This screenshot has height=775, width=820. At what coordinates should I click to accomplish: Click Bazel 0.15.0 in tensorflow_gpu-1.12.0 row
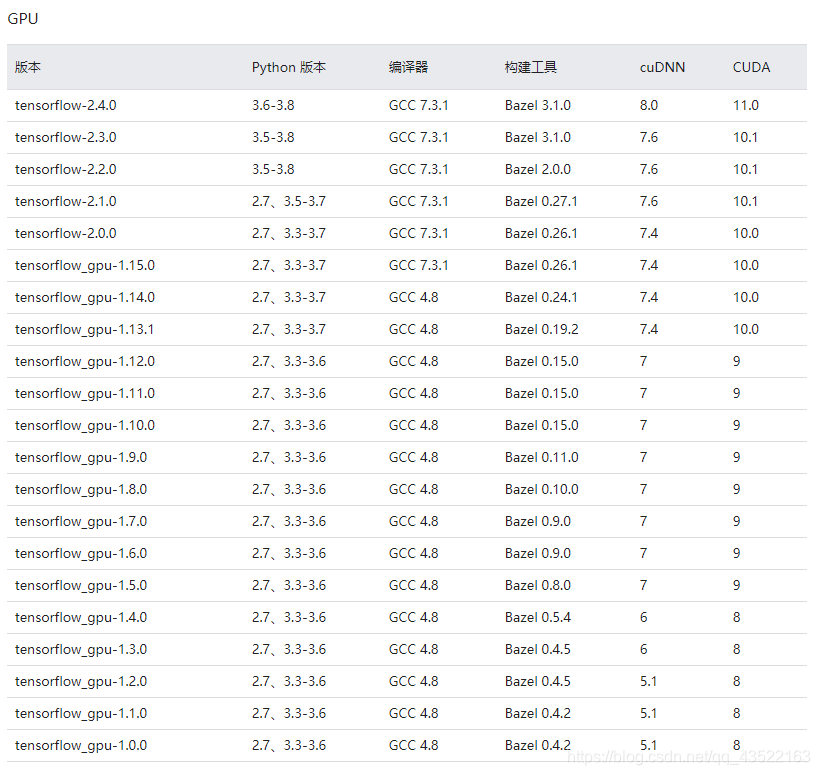(x=542, y=361)
